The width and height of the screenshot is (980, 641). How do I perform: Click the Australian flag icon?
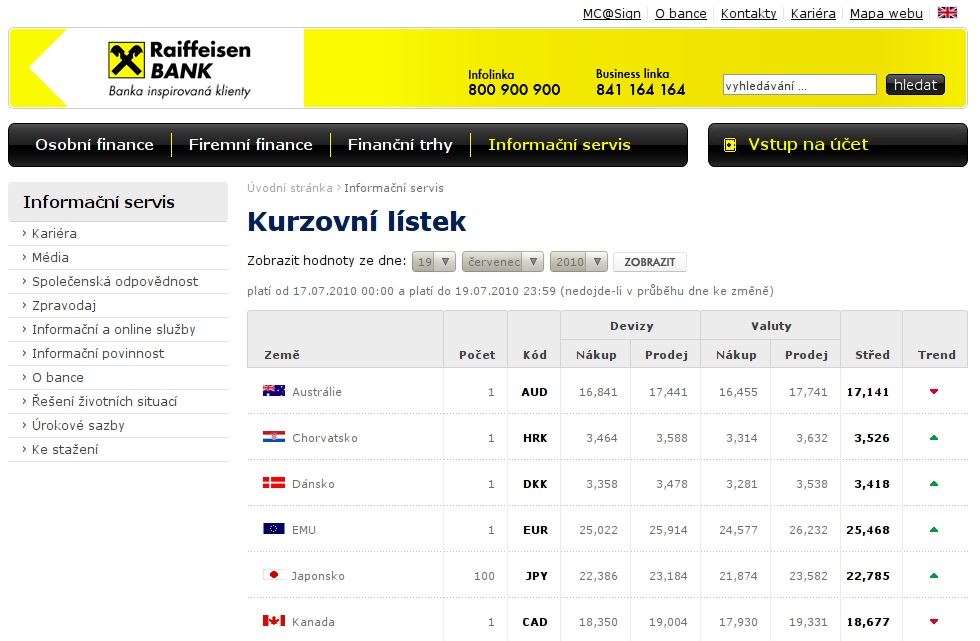click(273, 391)
